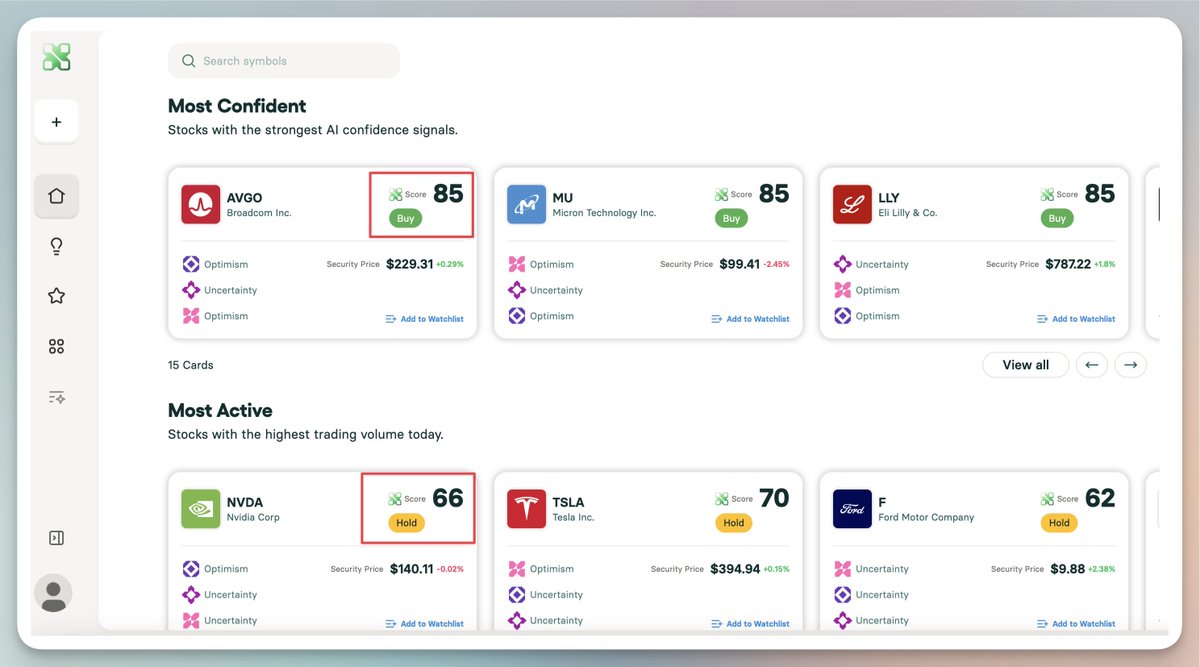Click the Hold badge on the TSLA card
The image size is (1200, 667).
pos(734,523)
